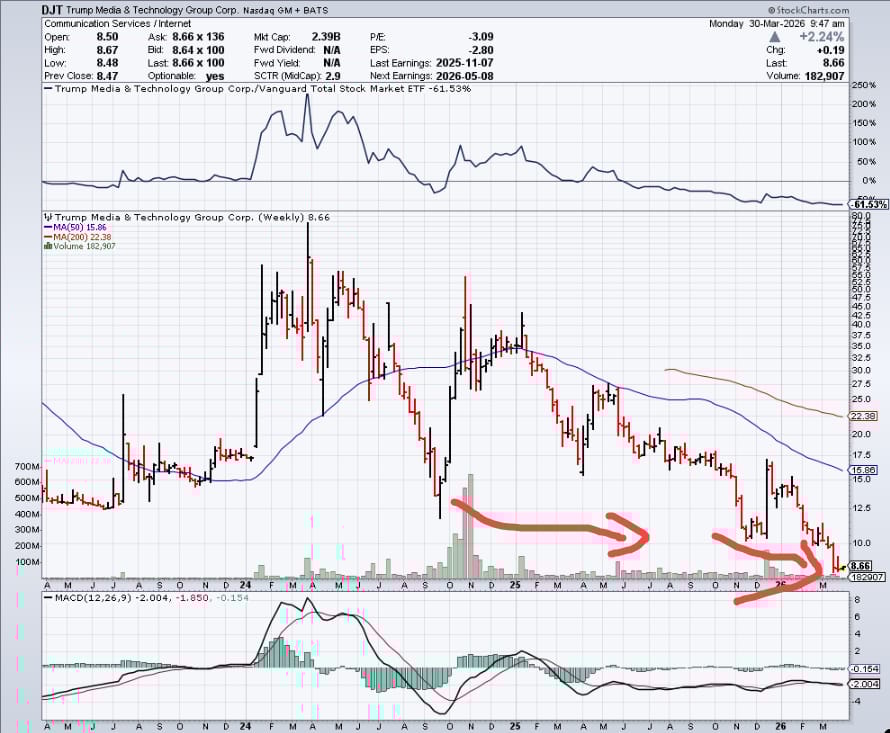This screenshot has height=733, width=890.
Task: Click the Volume 182,907 legend under MA(200)
Action: [84, 246]
